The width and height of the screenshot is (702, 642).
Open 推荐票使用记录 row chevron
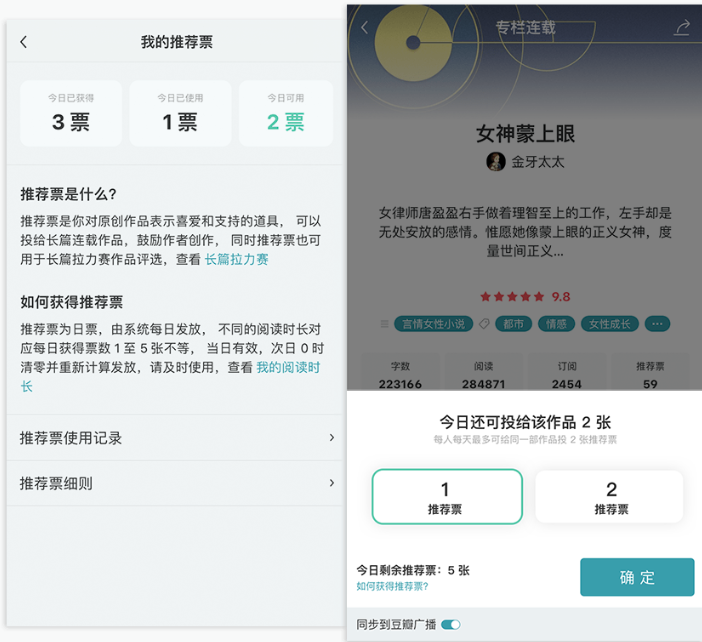pos(332,437)
